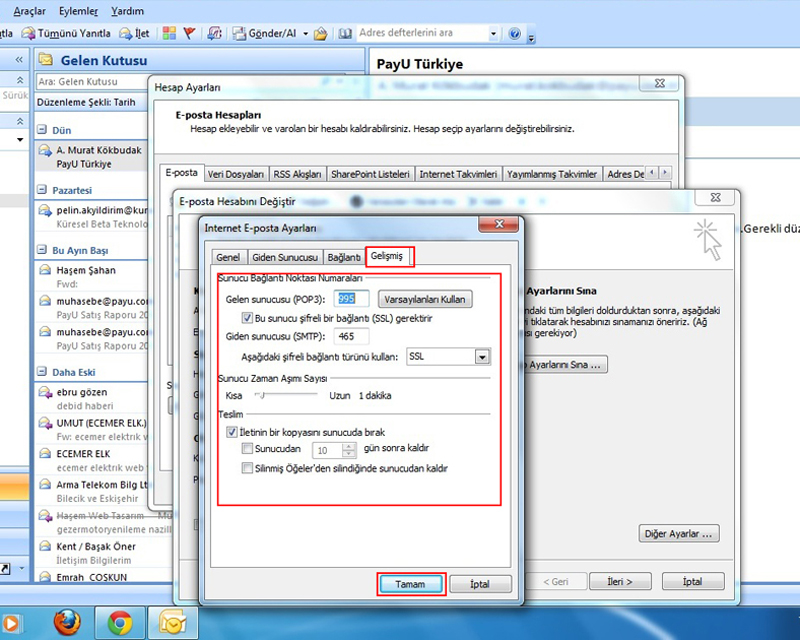The image size is (800, 640).
Task: Switch to RSS Akışları tab
Action: point(297,174)
